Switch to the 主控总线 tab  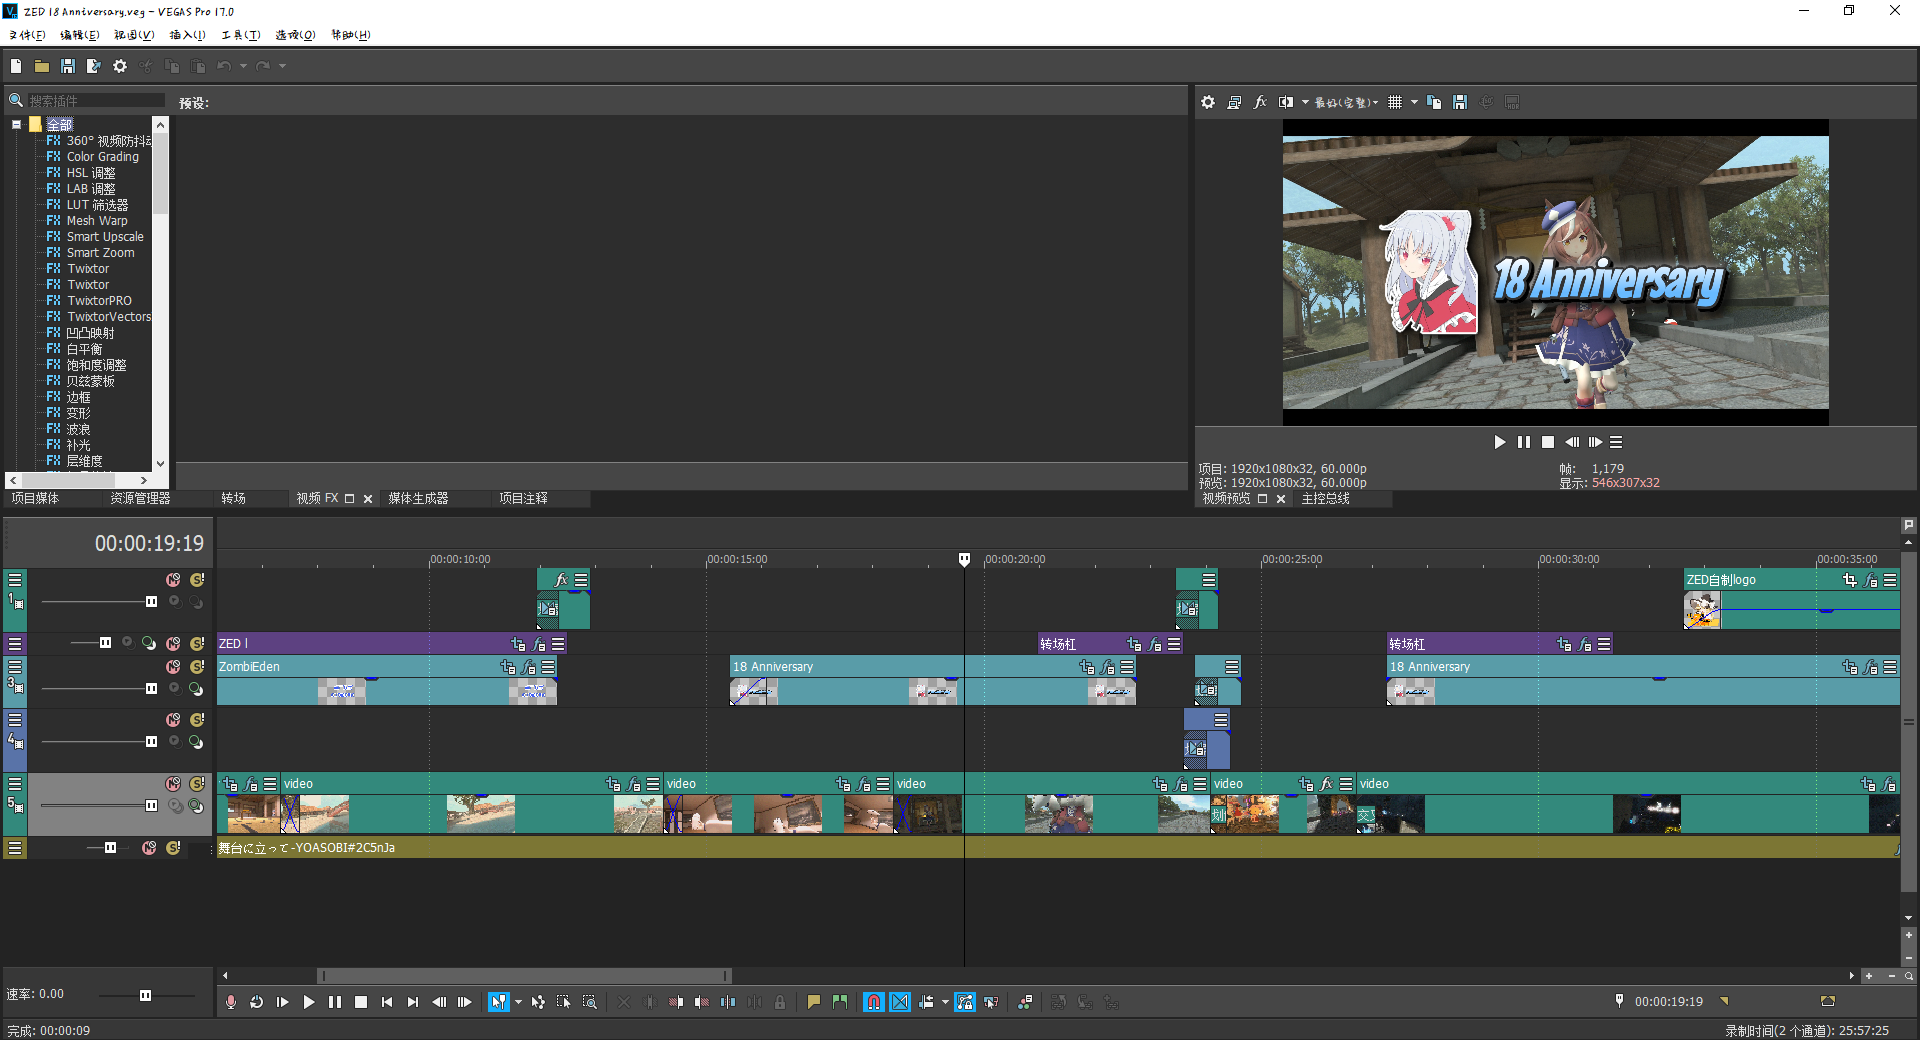[1326, 498]
